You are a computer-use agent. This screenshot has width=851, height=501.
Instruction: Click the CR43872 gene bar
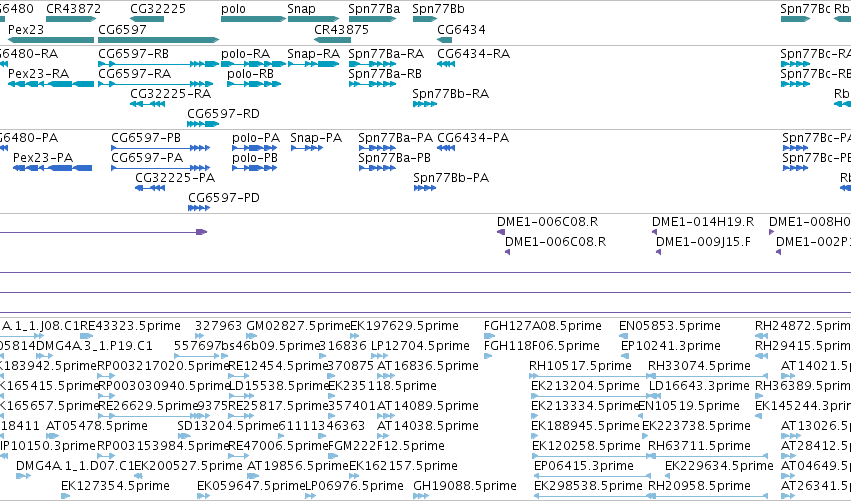(71, 19)
